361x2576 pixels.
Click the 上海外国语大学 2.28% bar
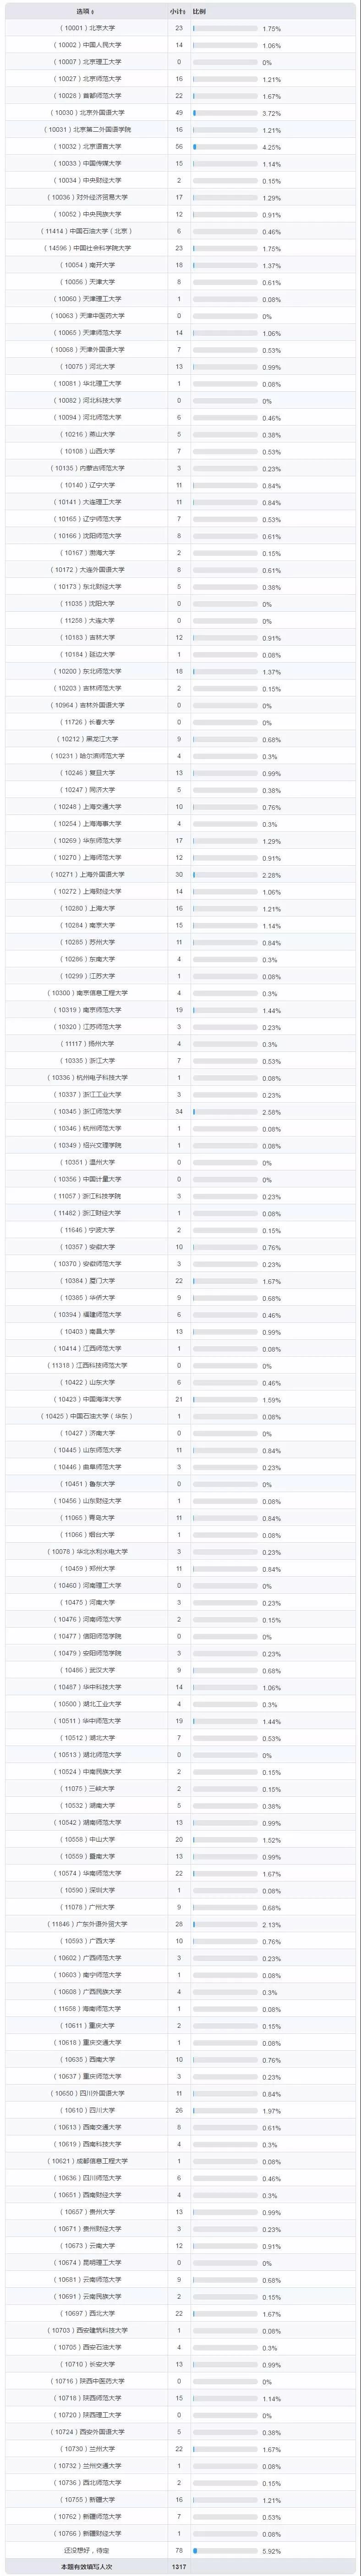pos(225,875)
